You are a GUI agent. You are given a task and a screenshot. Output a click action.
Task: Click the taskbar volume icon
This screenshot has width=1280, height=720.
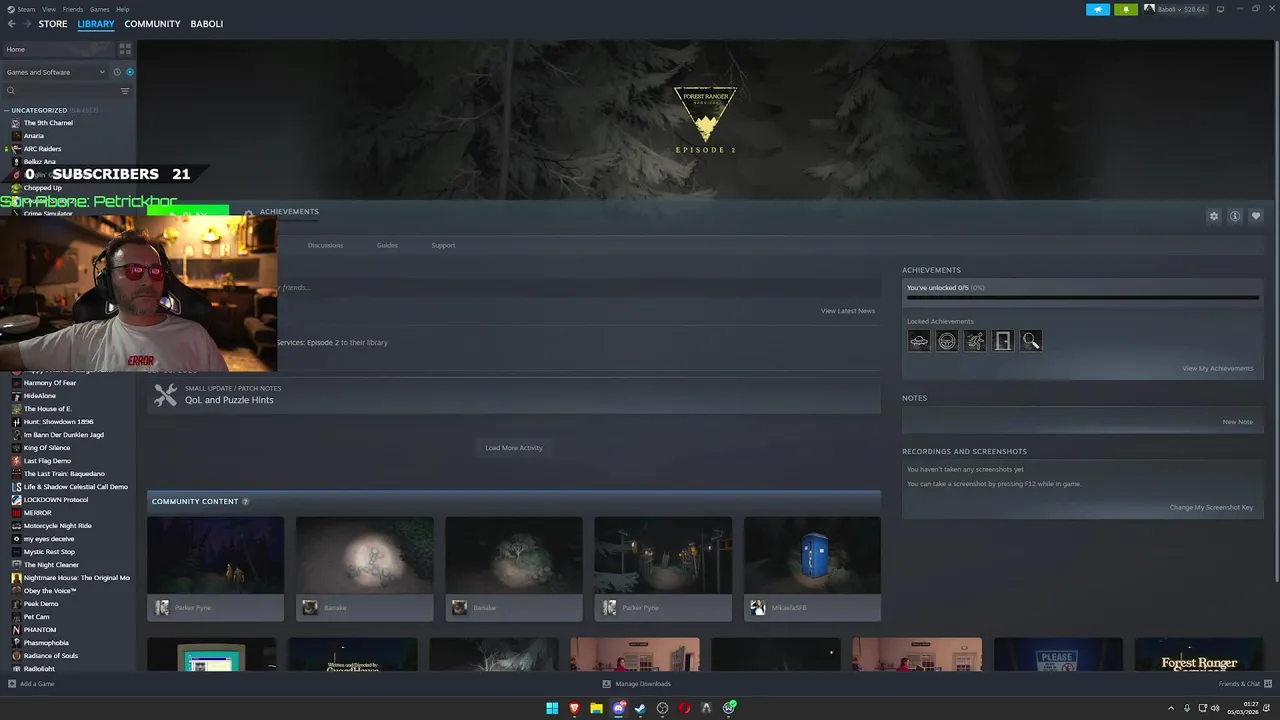point(1215,708)
